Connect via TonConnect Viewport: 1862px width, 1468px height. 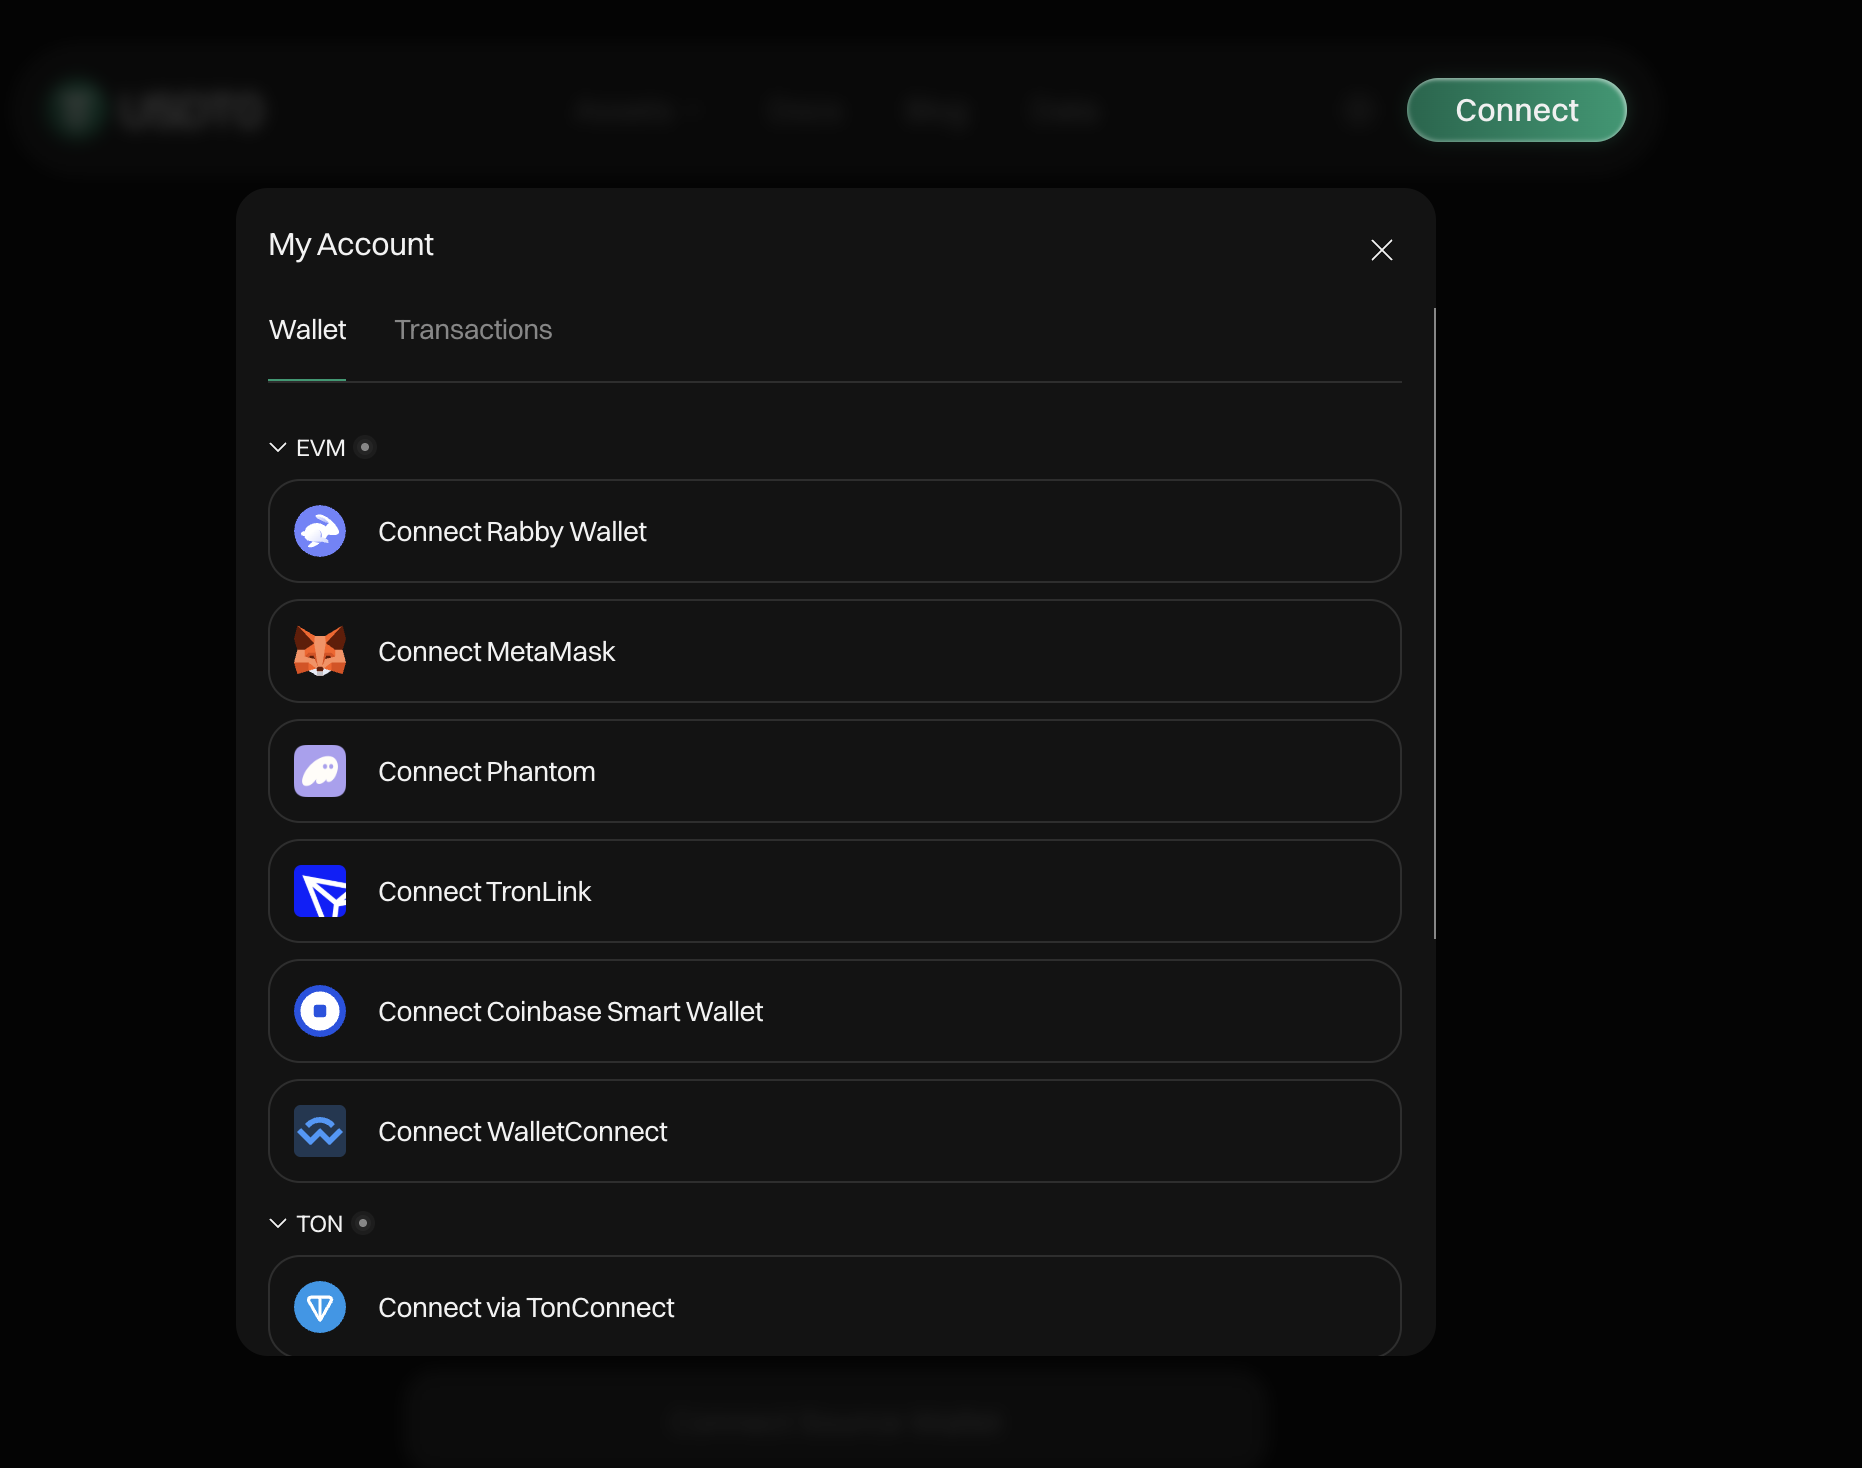[835, 1306]
